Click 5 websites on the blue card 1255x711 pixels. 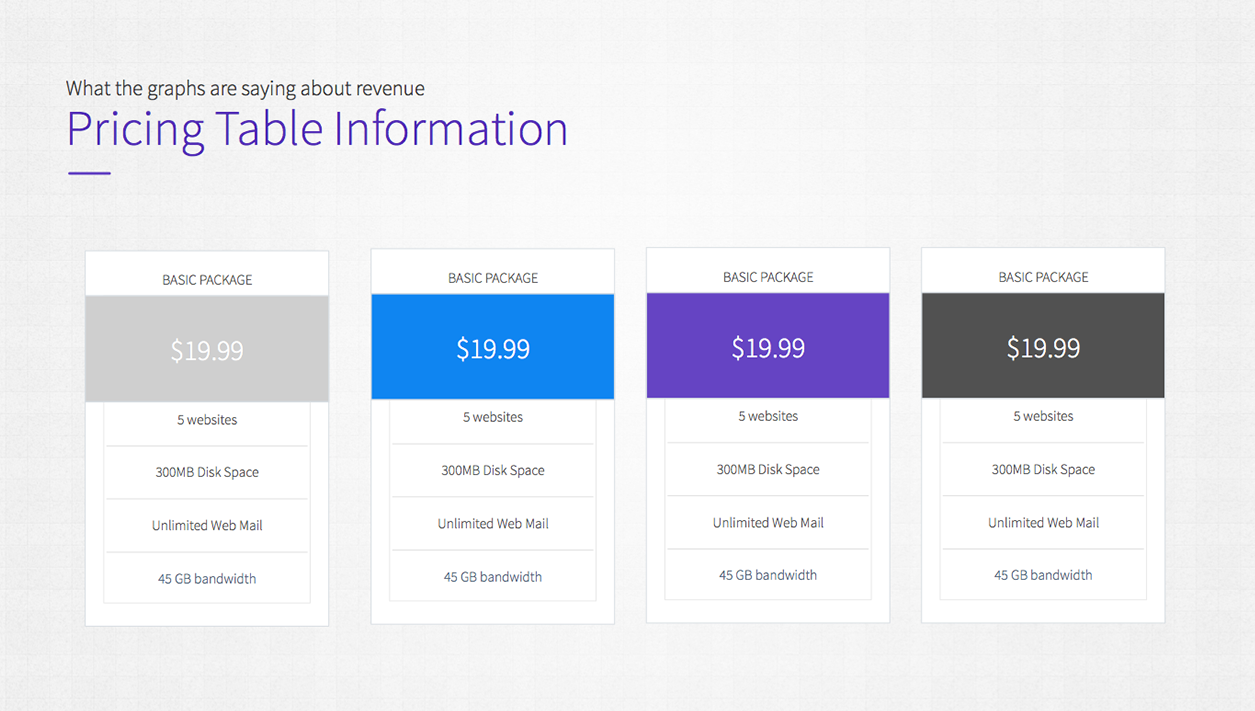(x=492, y=417)
